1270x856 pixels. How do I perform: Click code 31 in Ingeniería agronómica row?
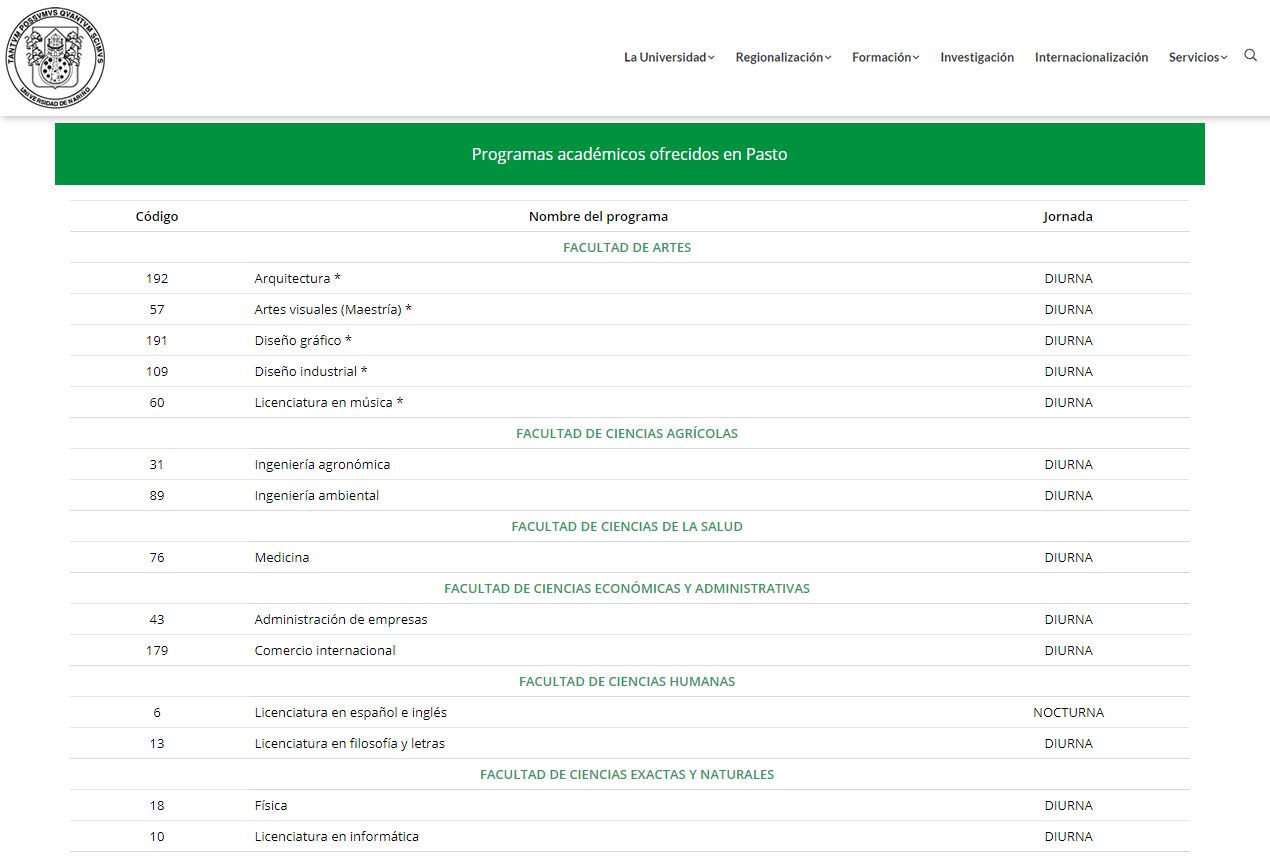coord(157,464)
